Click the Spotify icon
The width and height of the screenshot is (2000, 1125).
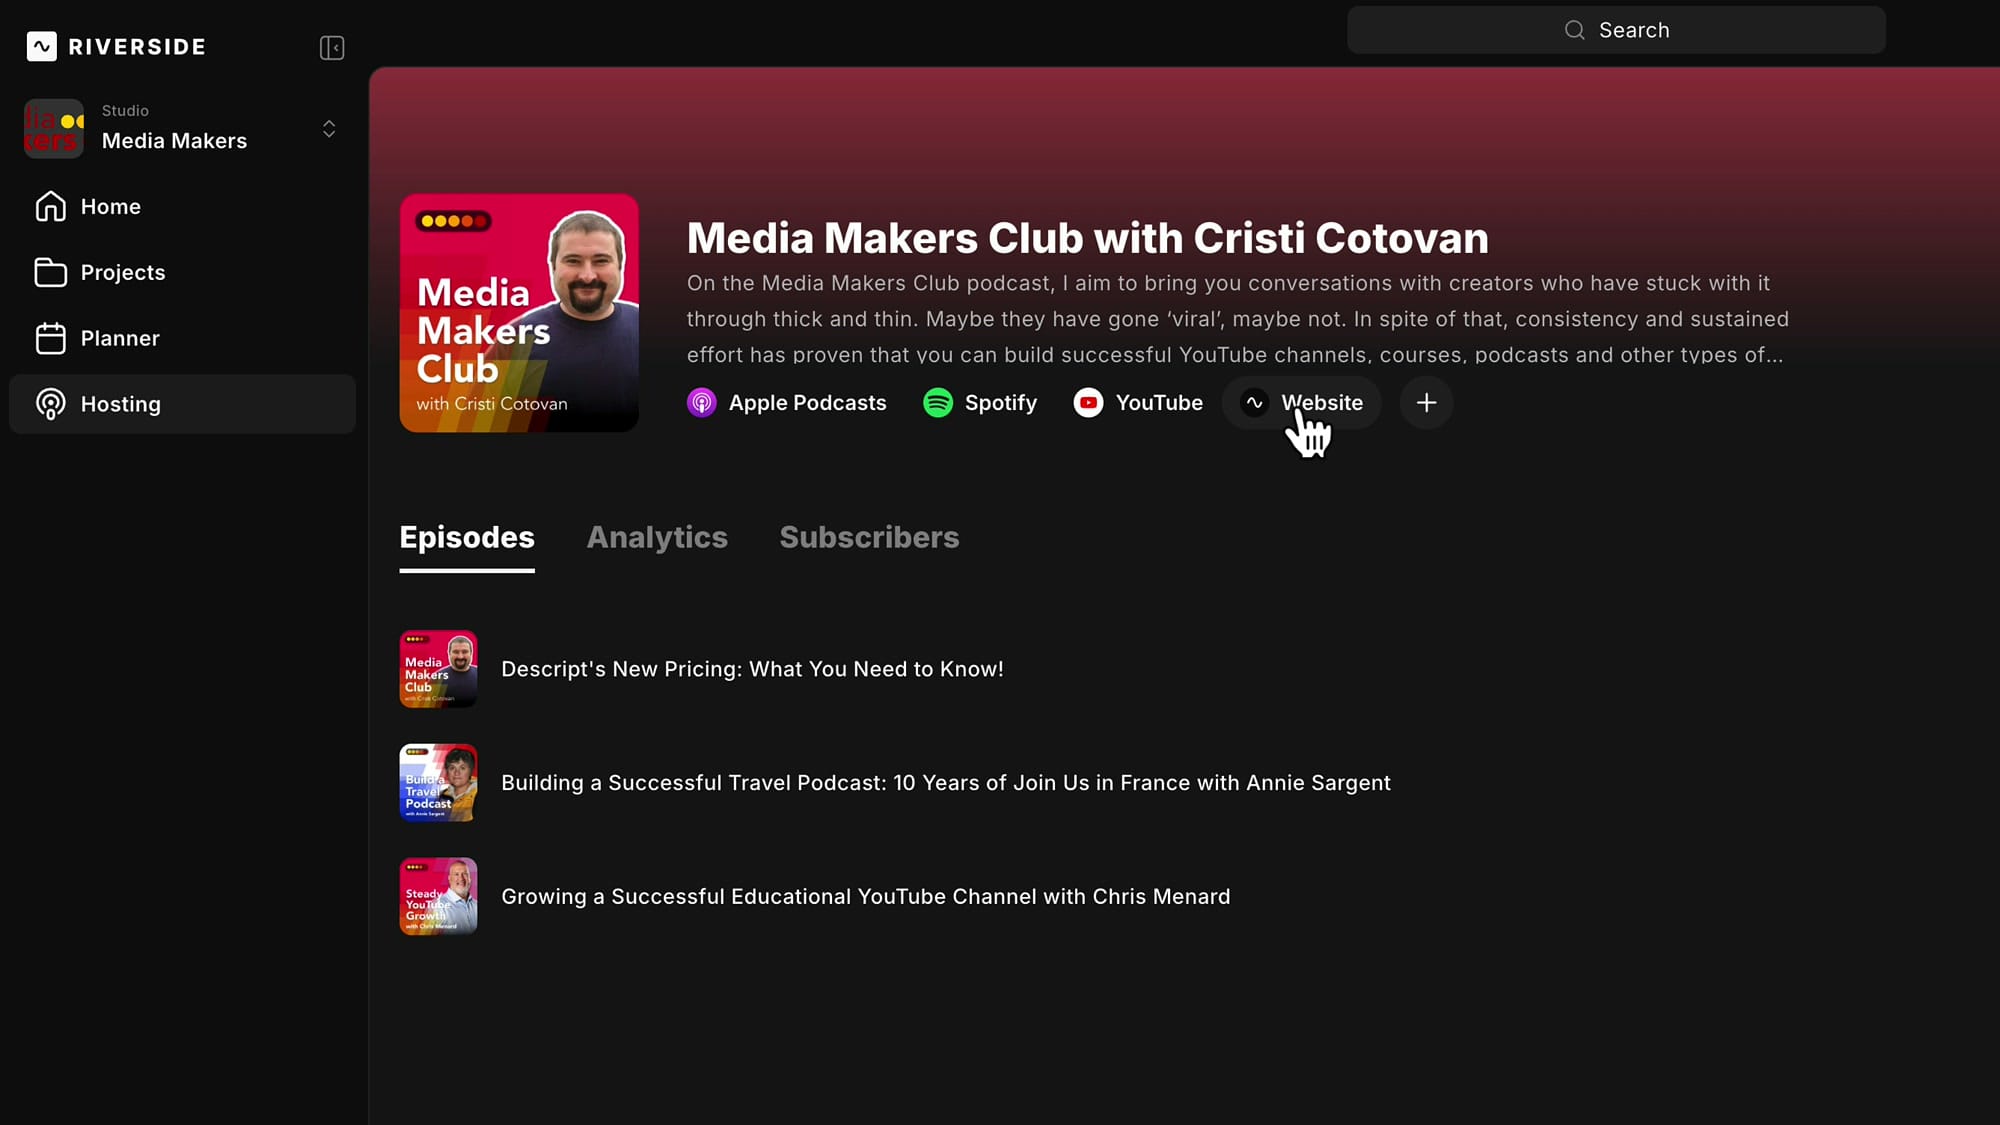937,403
